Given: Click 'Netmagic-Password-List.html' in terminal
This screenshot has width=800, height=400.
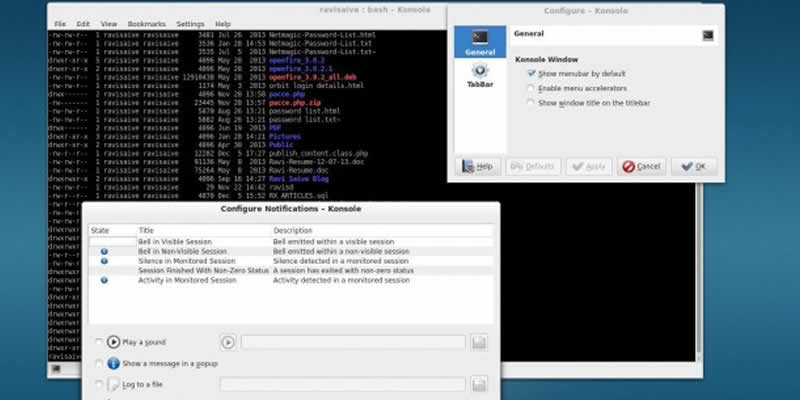Looking at the screenshot, I should tap(322, 35).
